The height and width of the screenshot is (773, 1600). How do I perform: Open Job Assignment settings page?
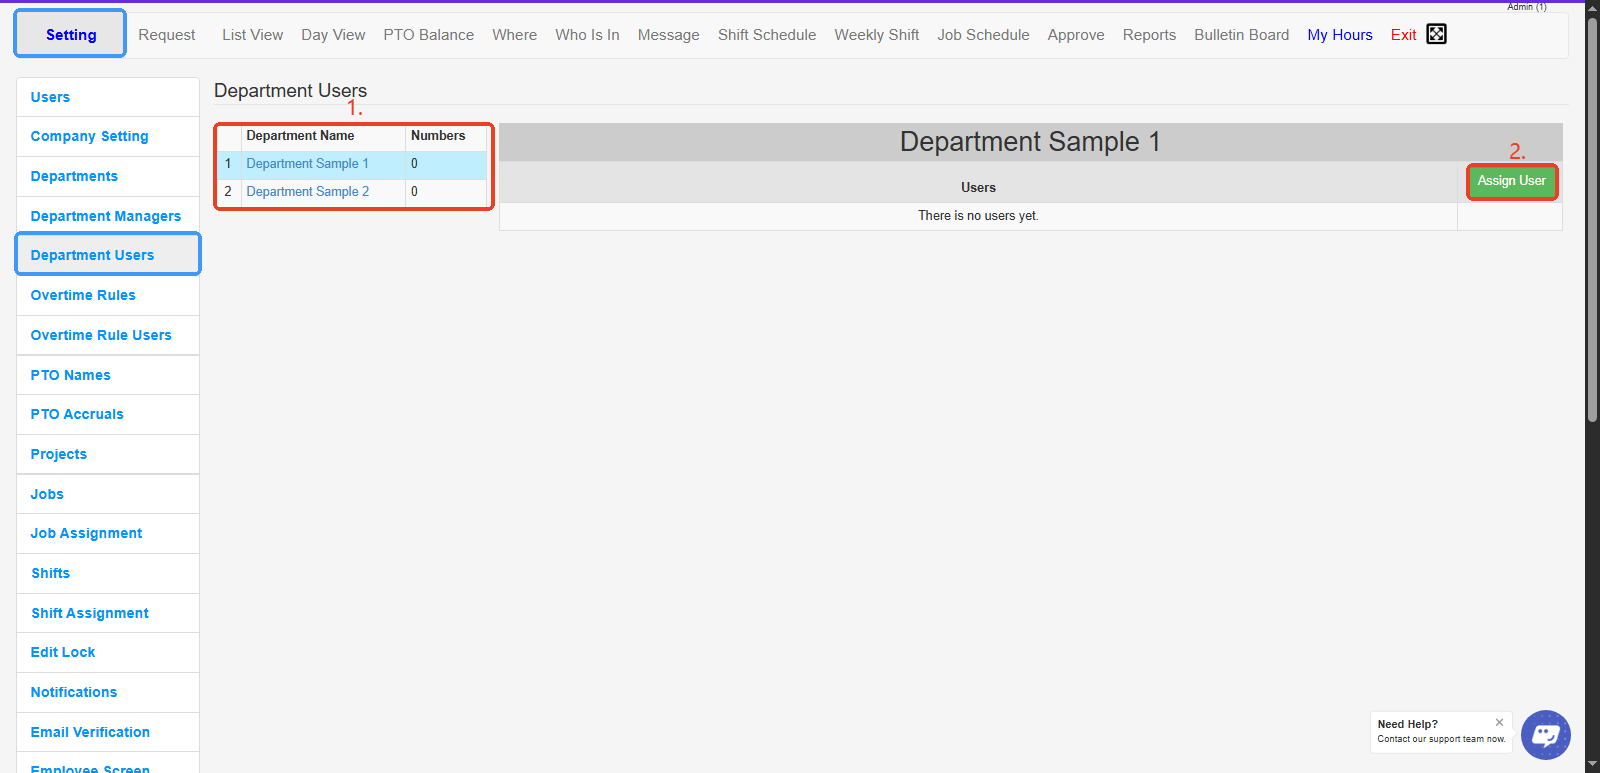click(86, 533)
